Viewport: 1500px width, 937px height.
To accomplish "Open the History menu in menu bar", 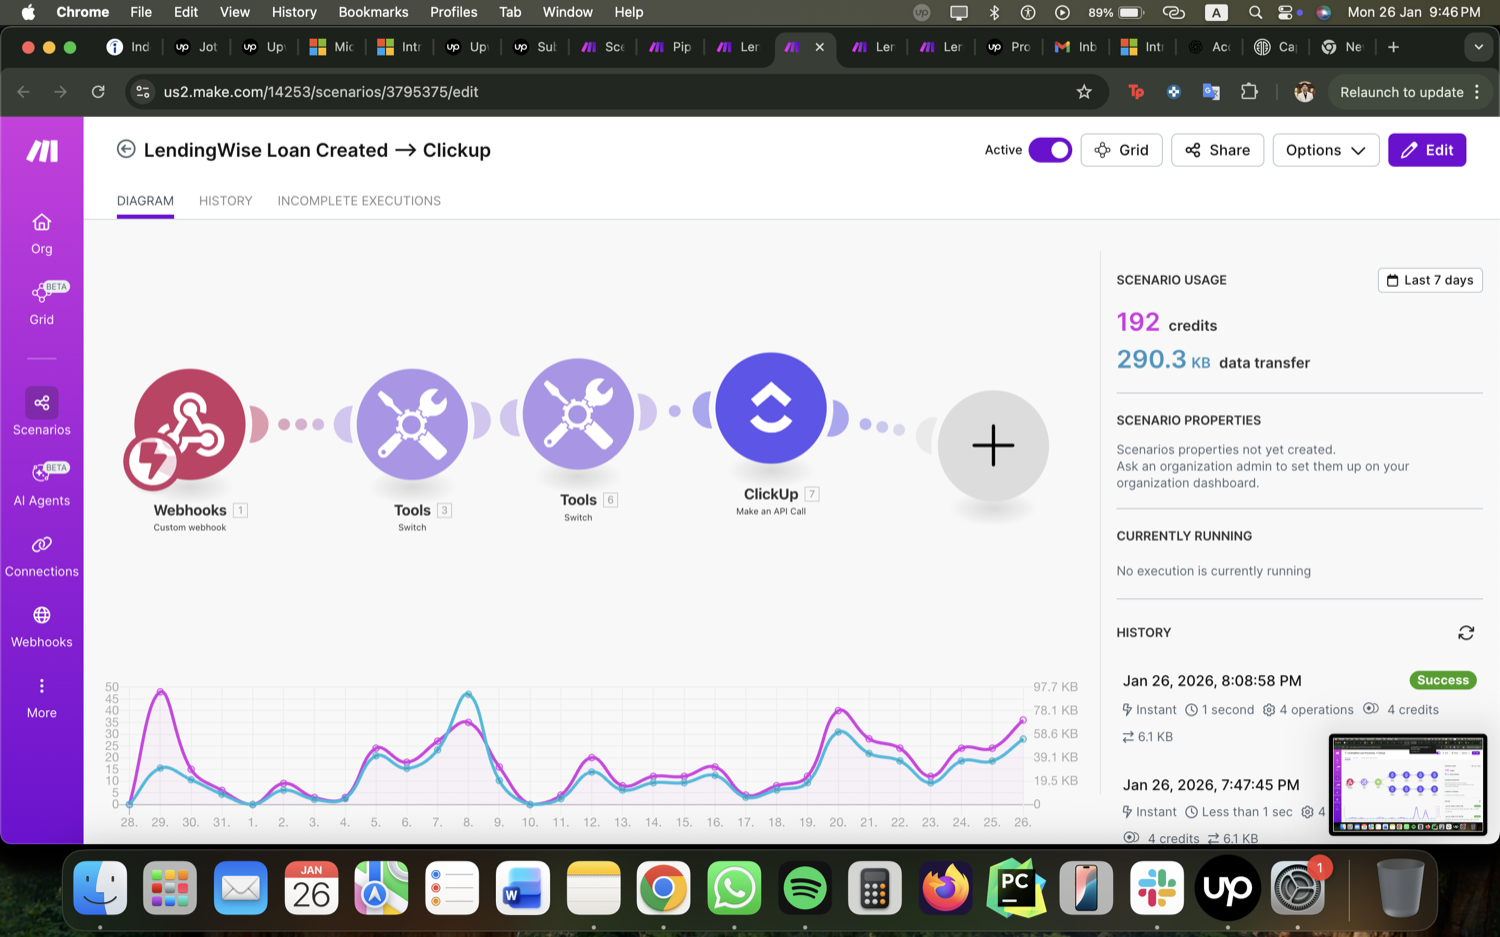I will coord(294,12).
